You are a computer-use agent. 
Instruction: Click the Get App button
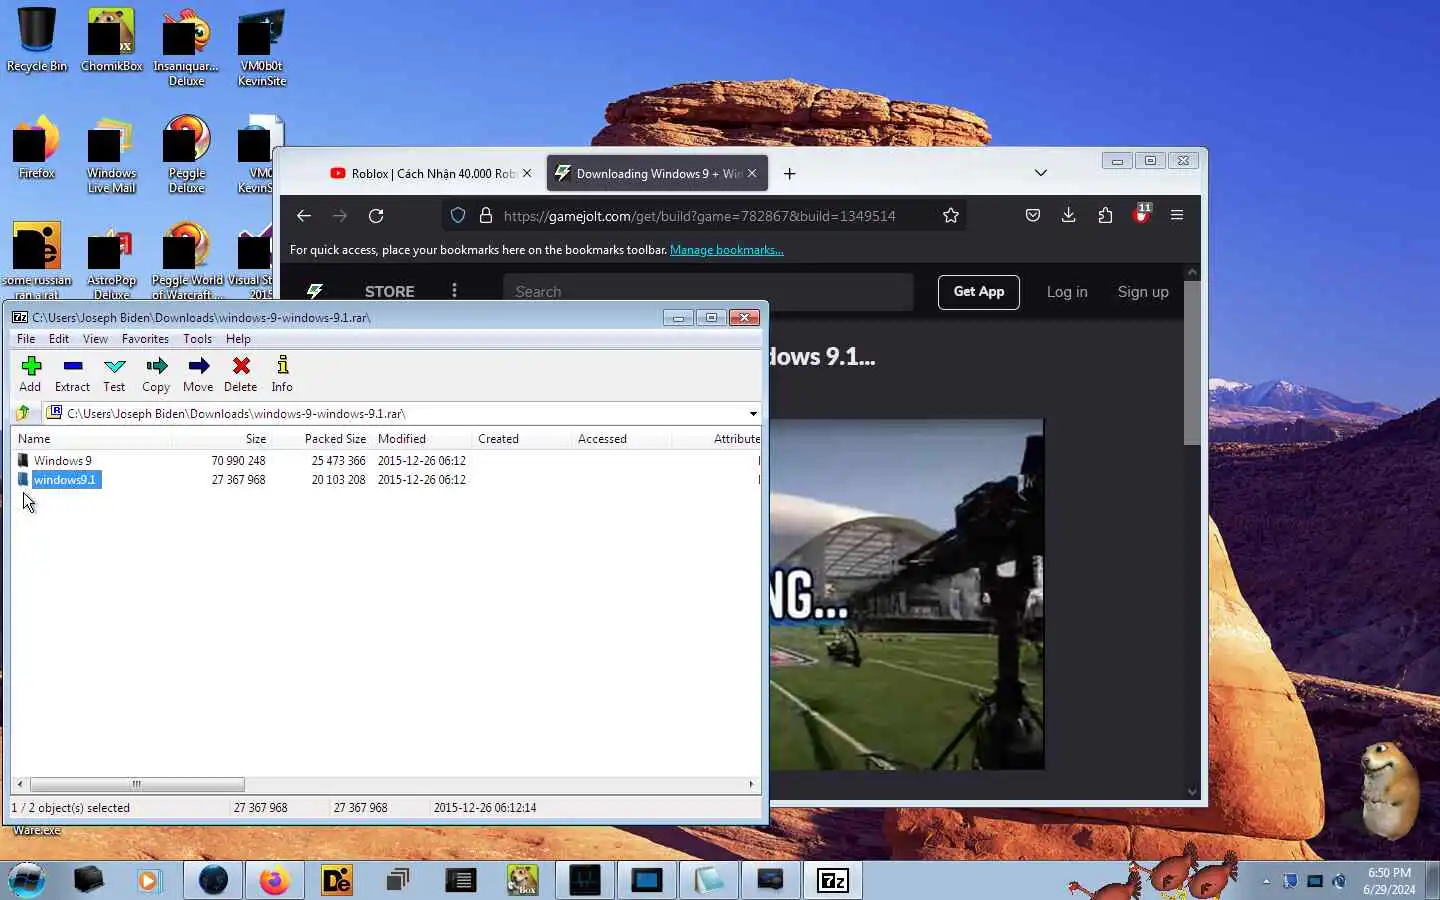[978, 292]
